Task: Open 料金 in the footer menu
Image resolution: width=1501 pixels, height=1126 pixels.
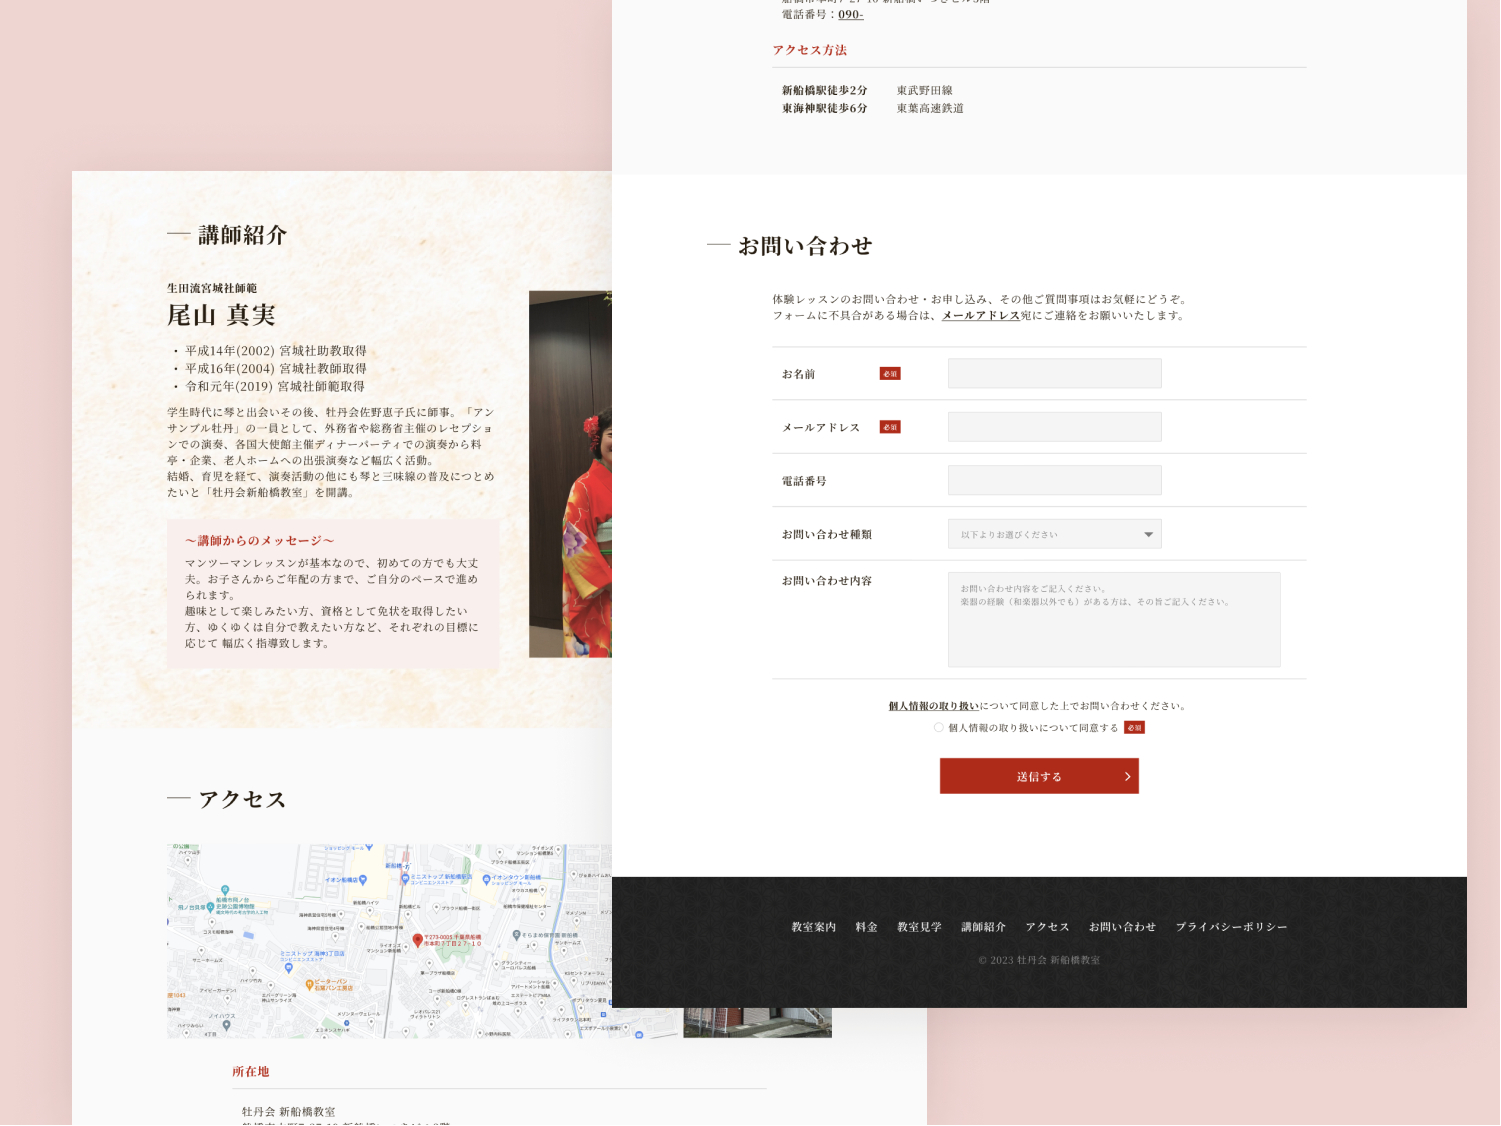Action: (x=866, y=927)
